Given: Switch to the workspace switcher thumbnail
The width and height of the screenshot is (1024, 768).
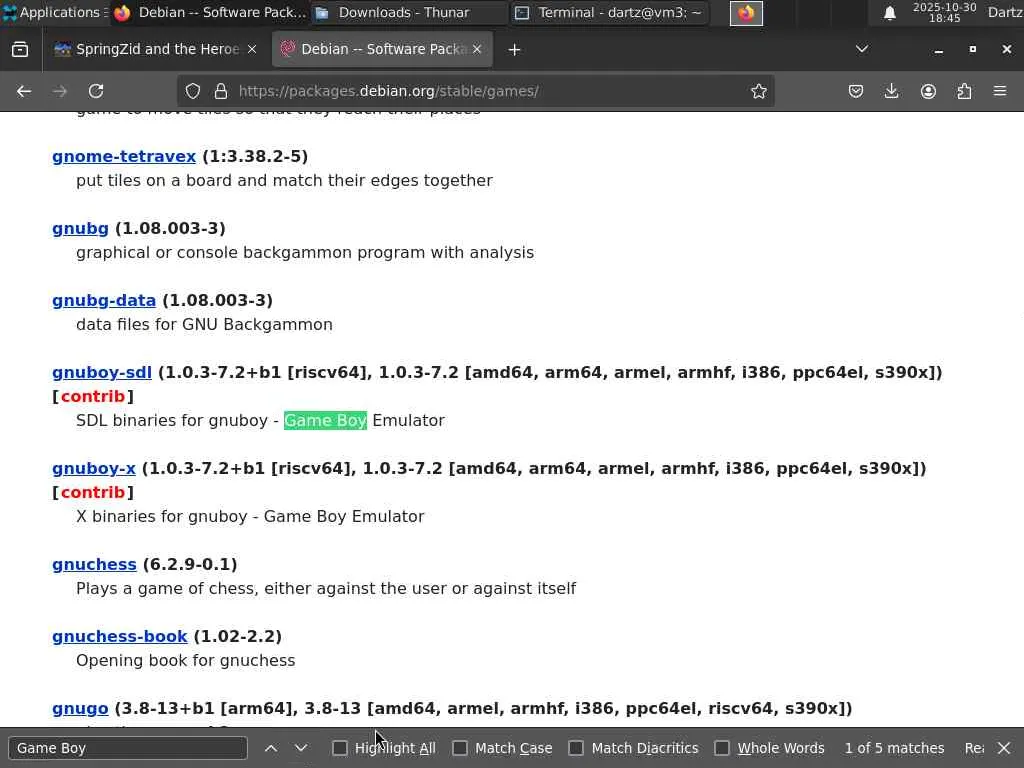Looking at the screenshot, I should click(746, 13).
